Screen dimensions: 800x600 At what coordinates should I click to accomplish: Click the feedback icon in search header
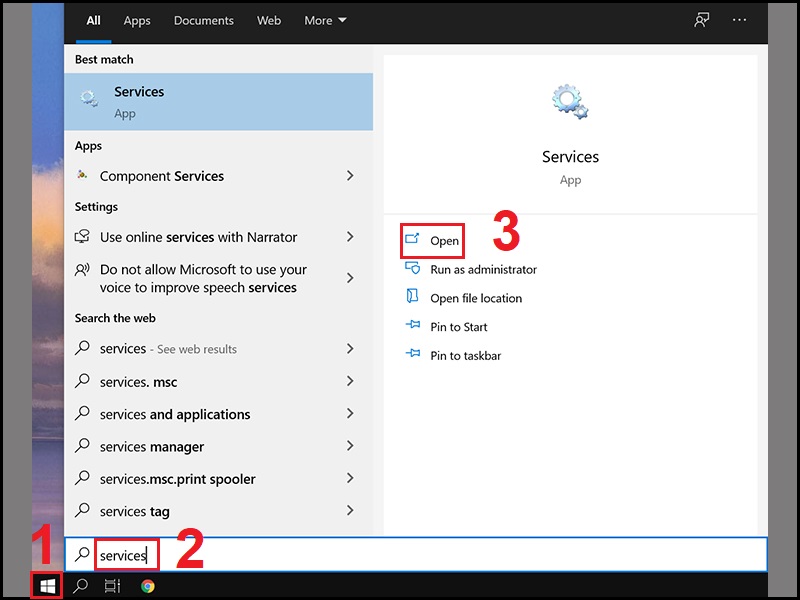[702, 20]
